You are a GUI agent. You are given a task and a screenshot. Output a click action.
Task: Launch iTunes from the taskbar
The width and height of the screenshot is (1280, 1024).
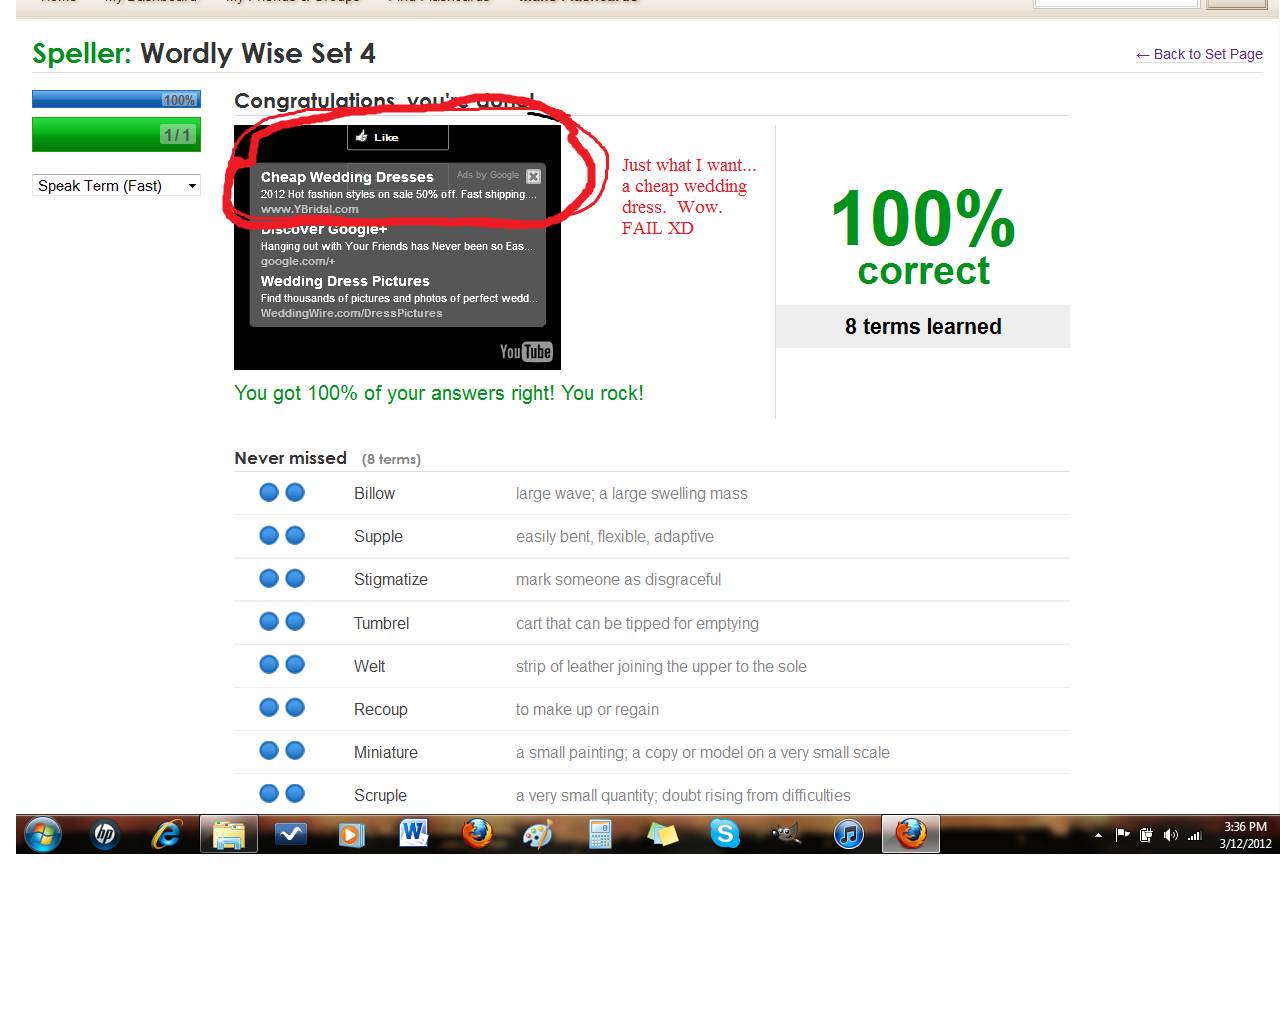848,834
